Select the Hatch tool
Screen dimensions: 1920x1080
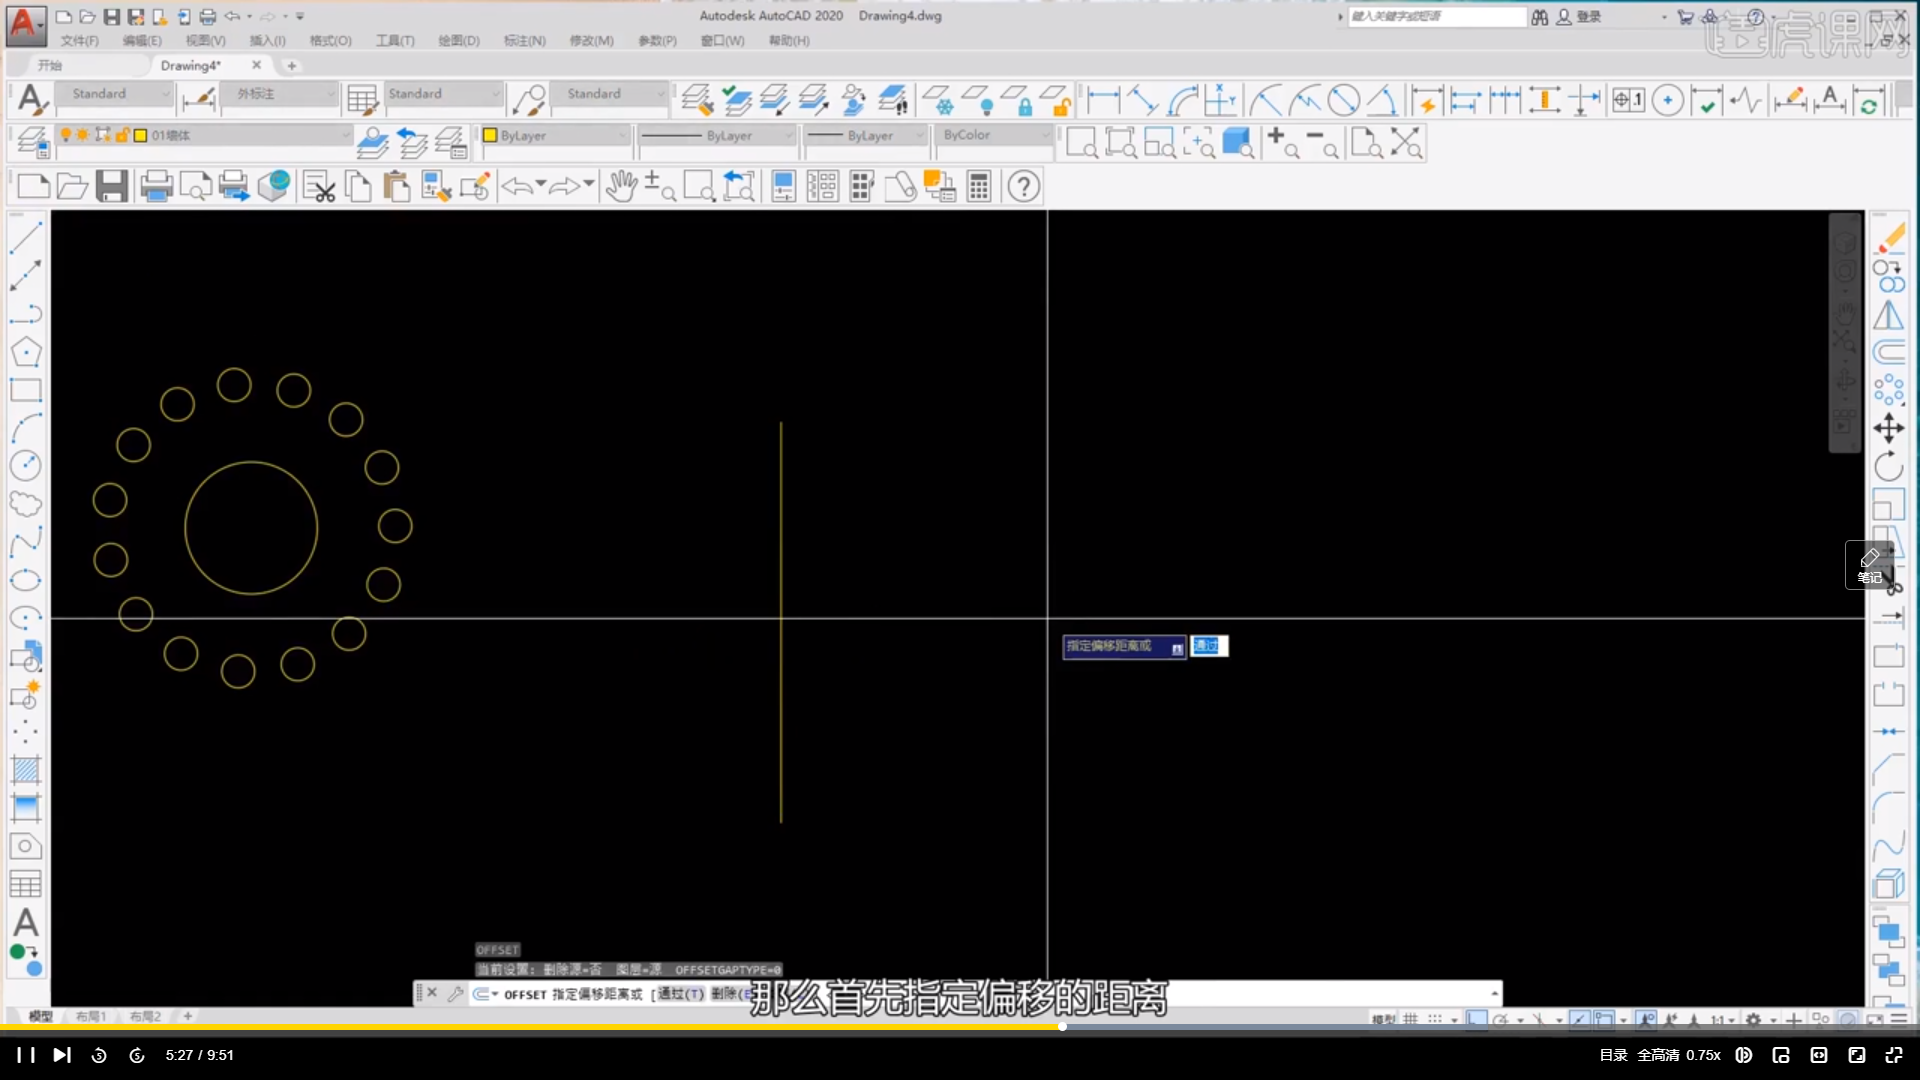point(26,770)
